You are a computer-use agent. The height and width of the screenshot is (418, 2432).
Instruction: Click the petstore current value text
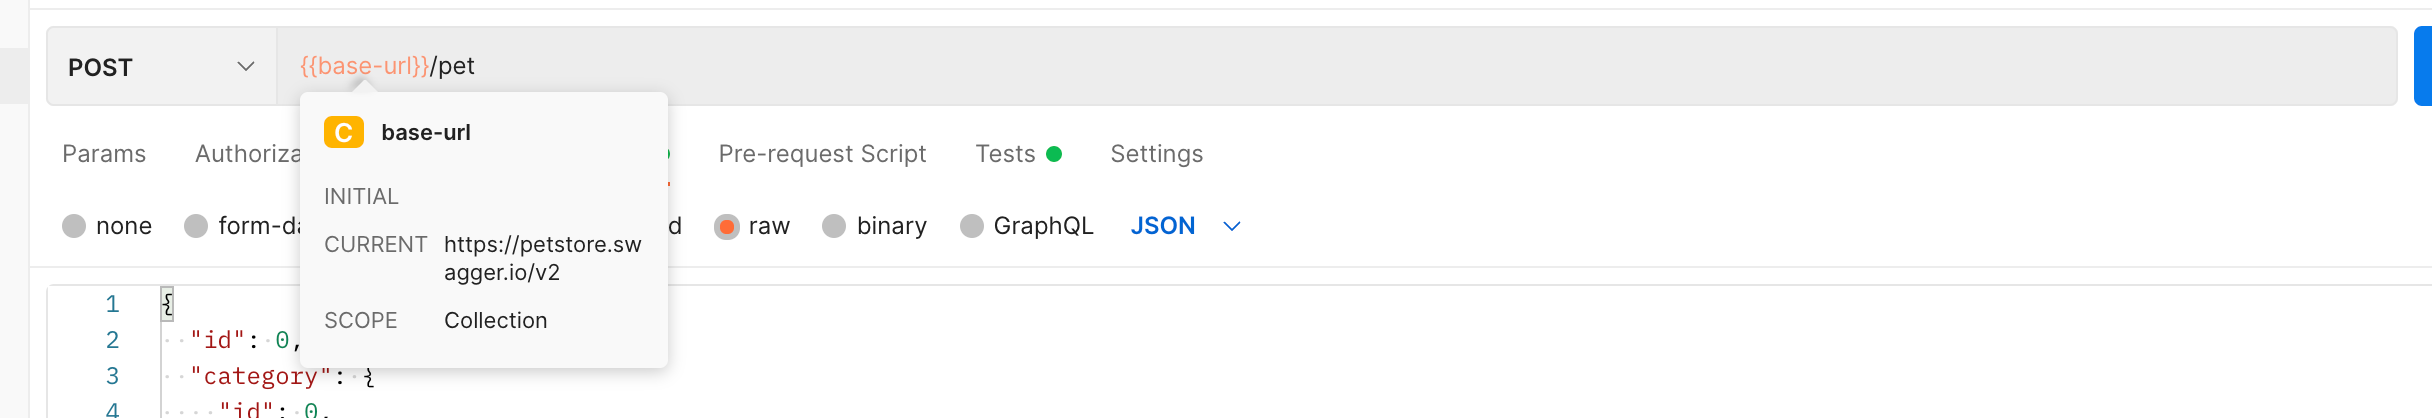(x=543, y=258)
